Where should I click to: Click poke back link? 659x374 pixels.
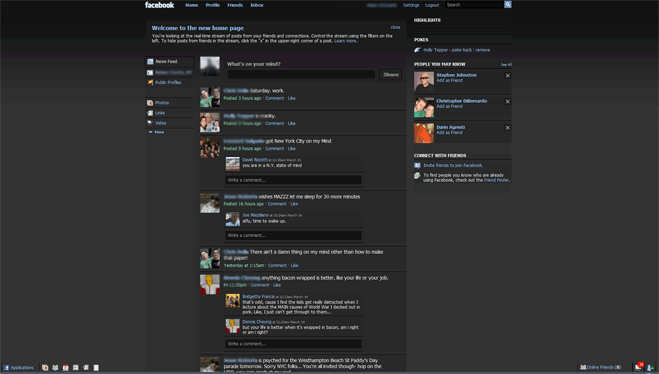coord(461,50)
